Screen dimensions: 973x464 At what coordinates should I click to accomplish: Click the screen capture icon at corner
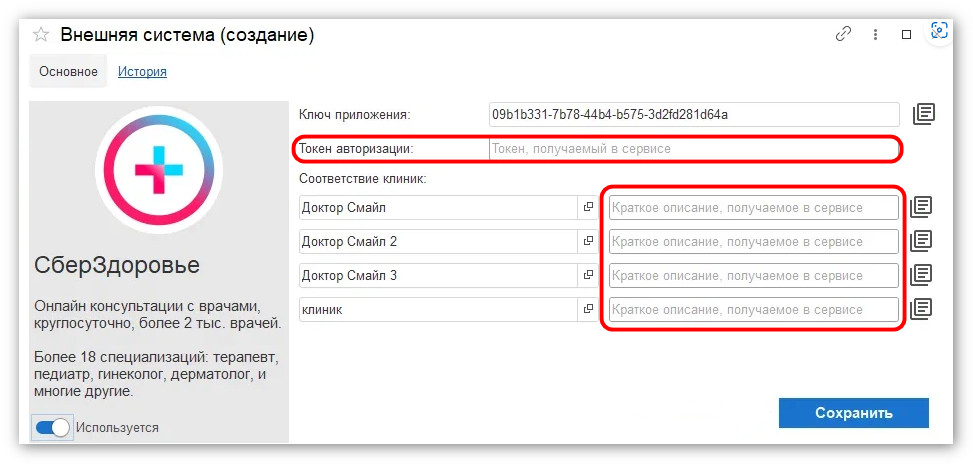click(x=939, y=30)
